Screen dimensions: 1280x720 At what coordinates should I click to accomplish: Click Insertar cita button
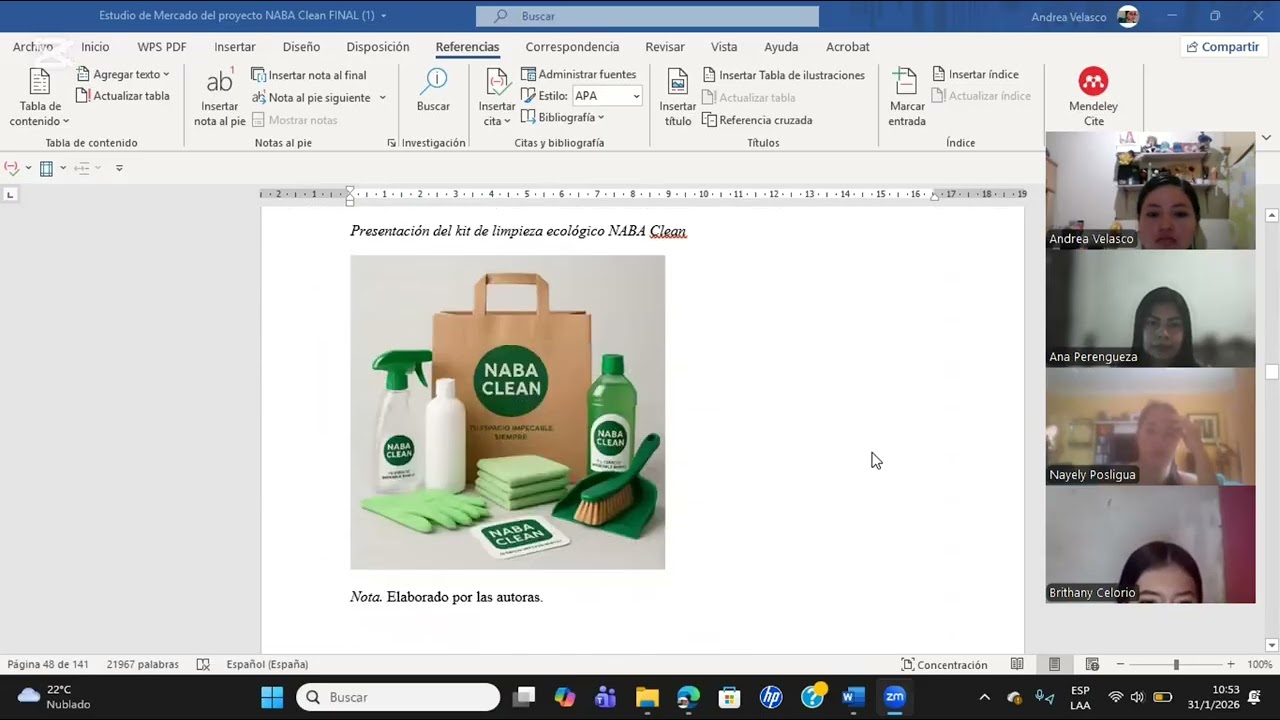[497, 98]
